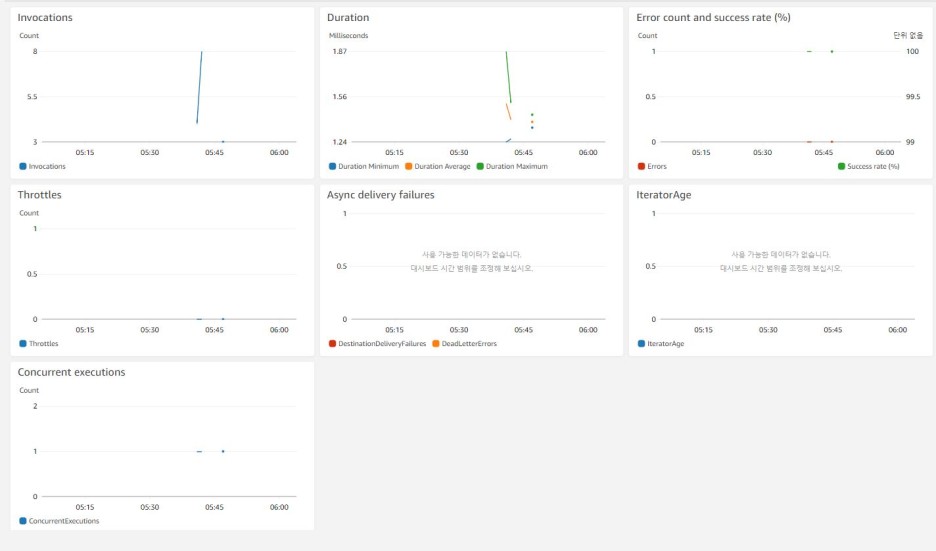Click the Count label in Invocations widget
Viewport: 936px width, 551px height.
coord(29,36)
